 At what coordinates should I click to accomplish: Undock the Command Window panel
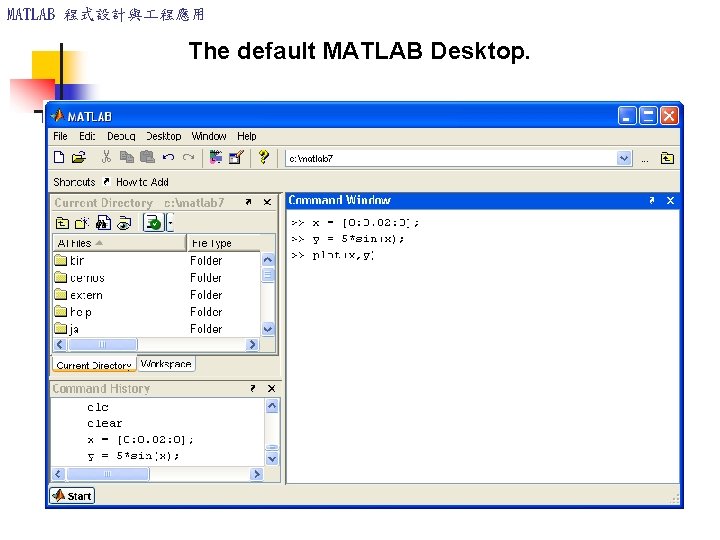(652, 201)
